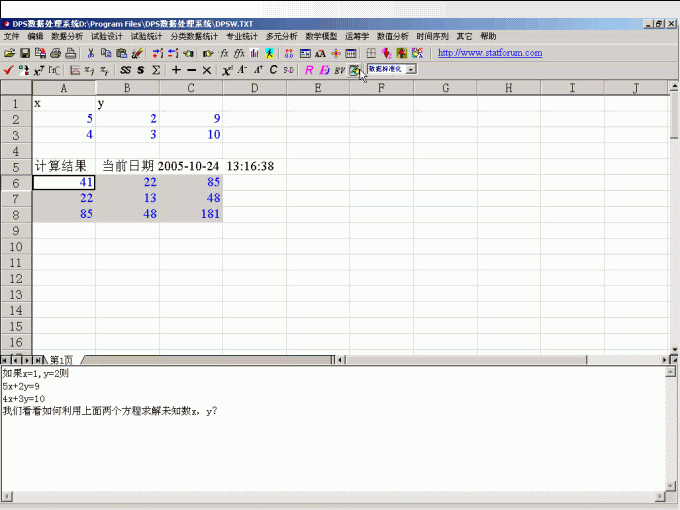
Task: Click the Open file folder icon
Action: (9, 53)
